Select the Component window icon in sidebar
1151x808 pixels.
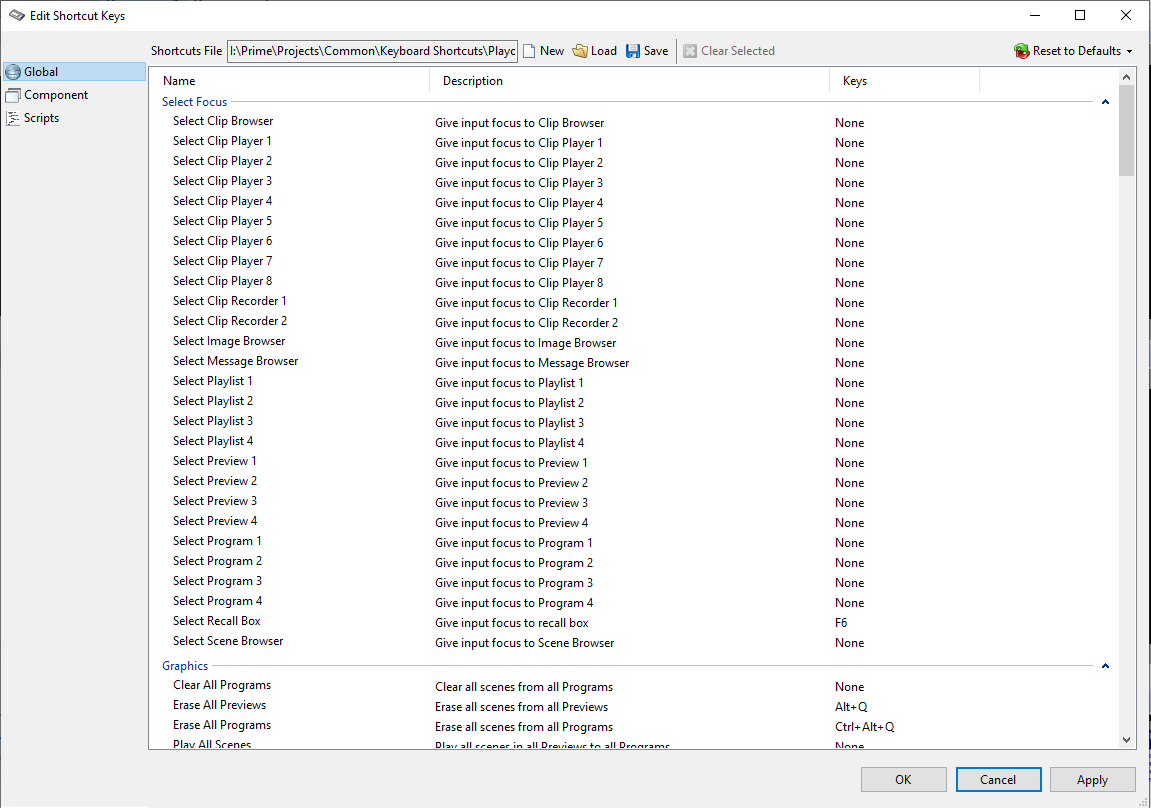click(13, 95)
